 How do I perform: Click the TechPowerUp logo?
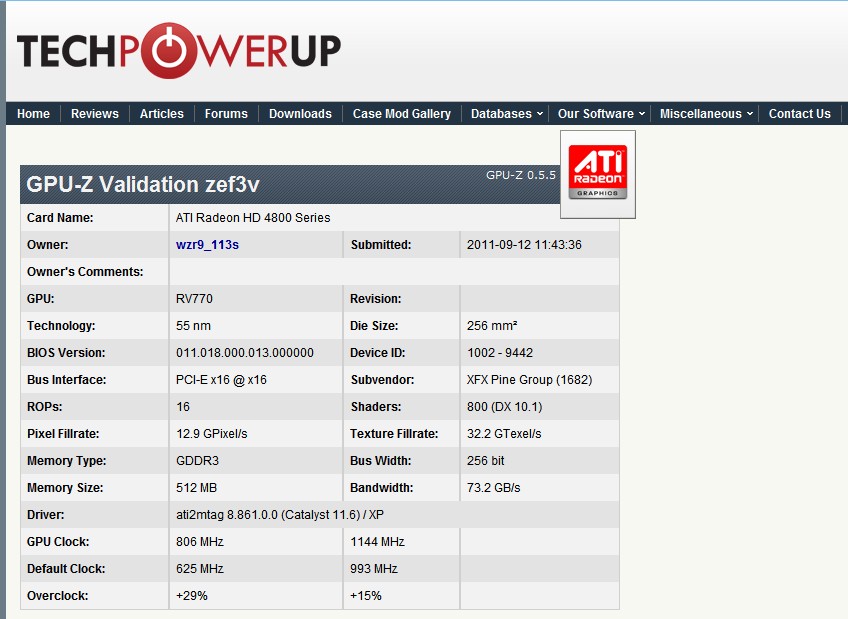pyautogui.click(x=179, y=50)
